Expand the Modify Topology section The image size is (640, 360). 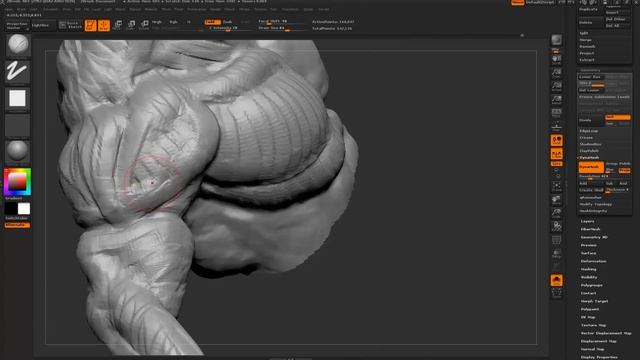pyautogui.click(x=596, y=204)
